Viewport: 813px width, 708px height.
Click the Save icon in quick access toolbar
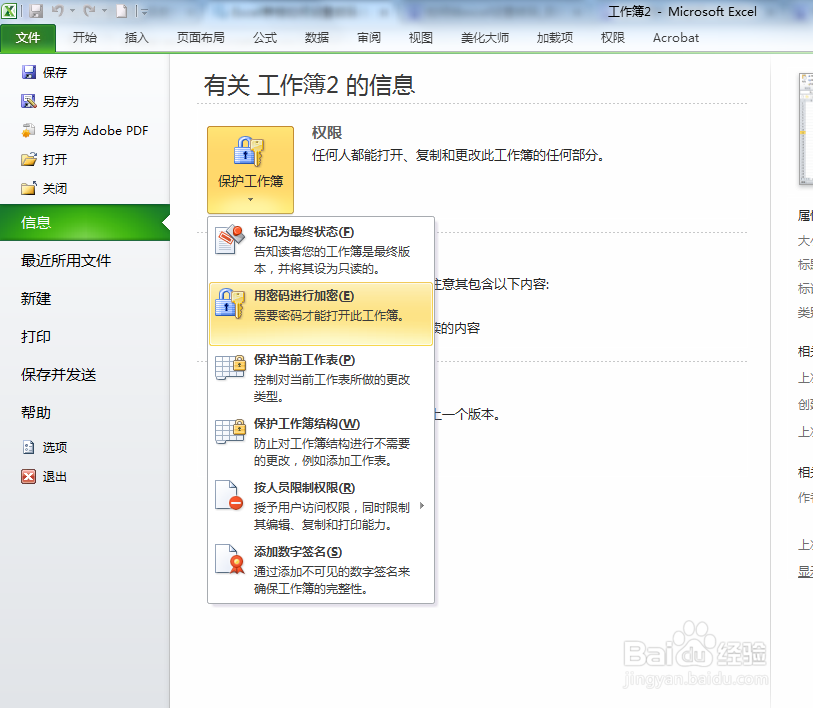(x=35, y=11)
